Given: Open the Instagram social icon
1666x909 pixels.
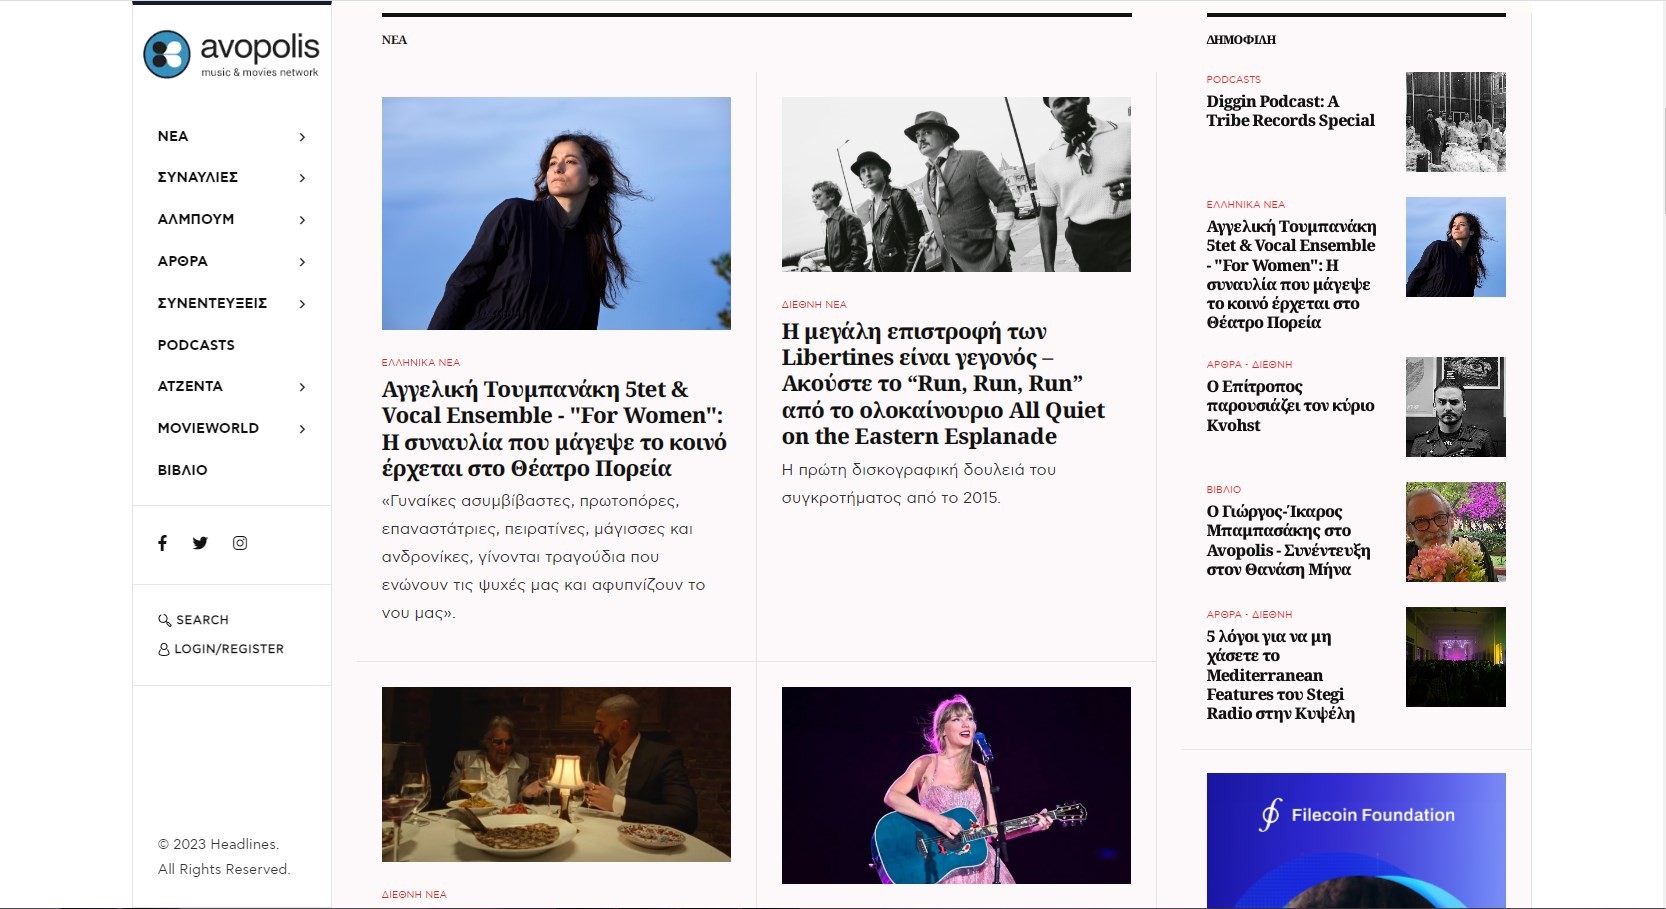Looking at the screenshot, I should (x=240, y=543).
